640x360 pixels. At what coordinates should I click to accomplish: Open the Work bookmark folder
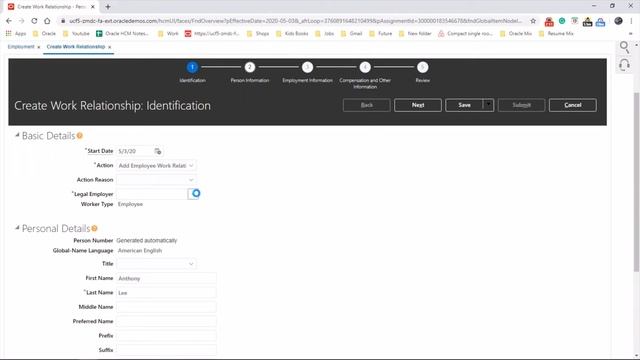pos(168,33)
